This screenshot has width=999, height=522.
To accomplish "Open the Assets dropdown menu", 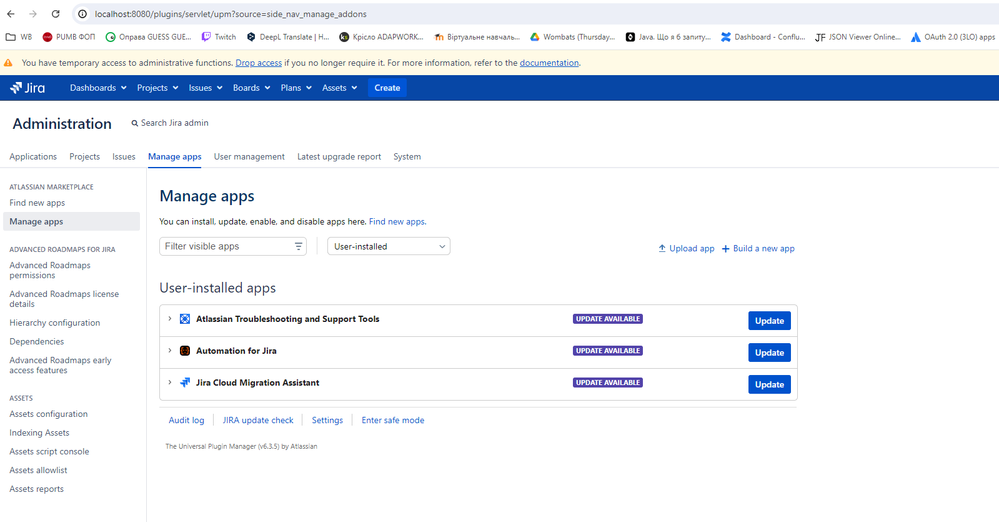I will click(339, 88).
